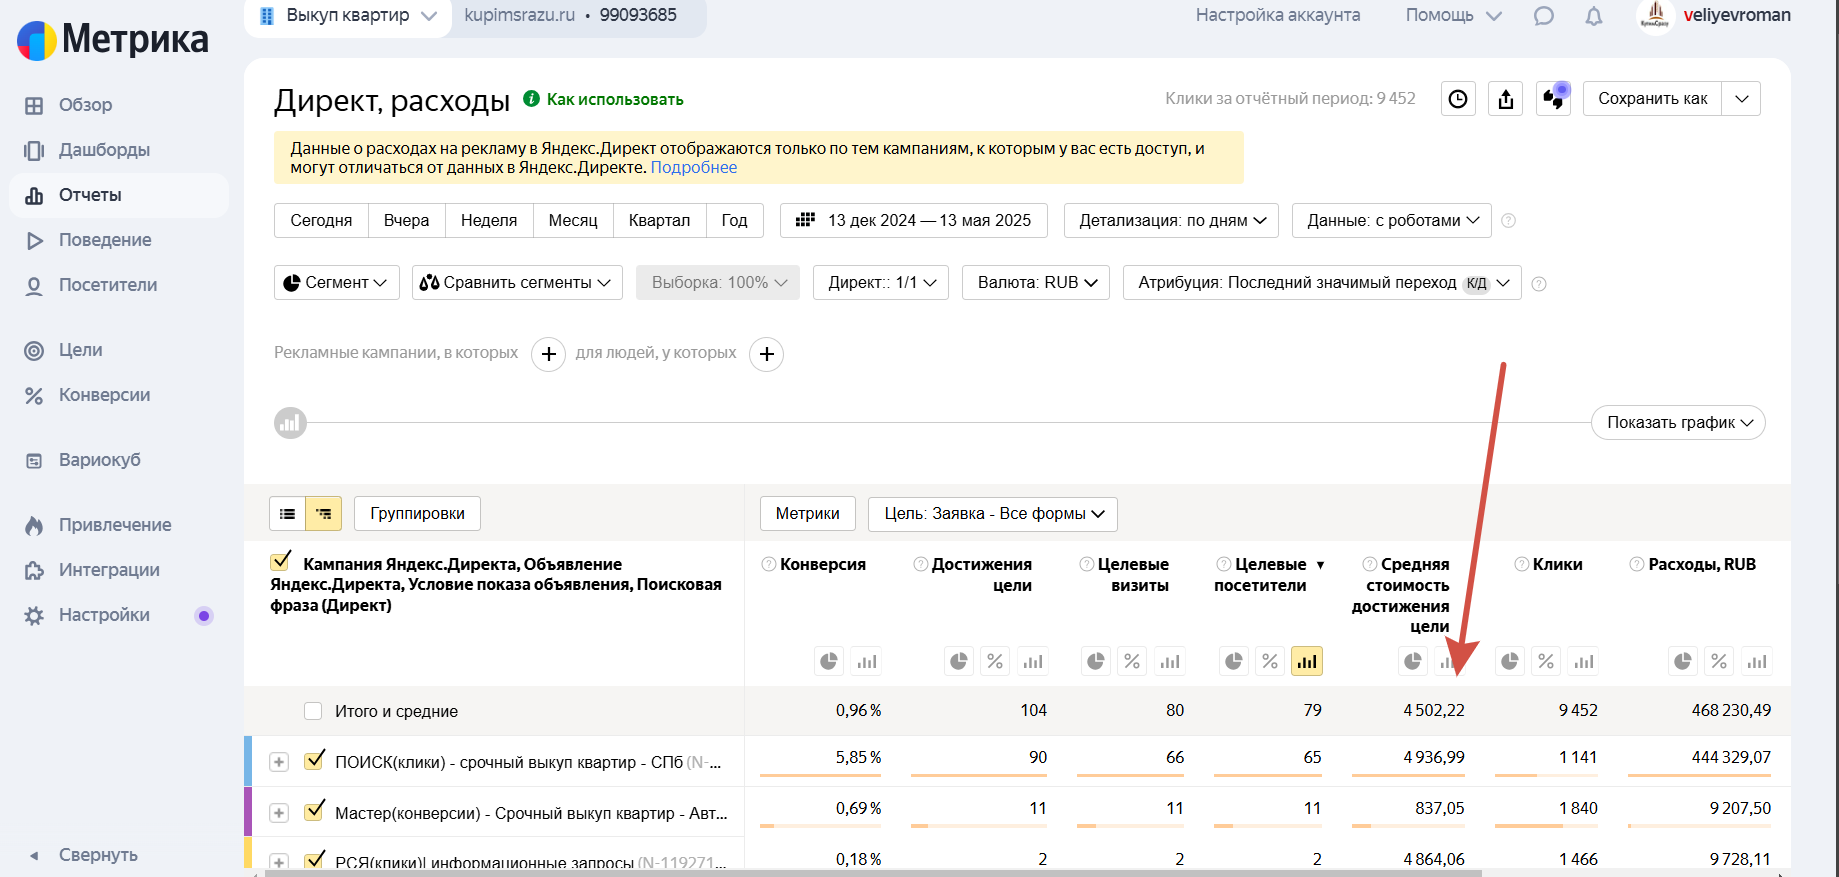The height and width of the screenshot is (877, 1839).
Task: Open the Сравнить сегменты dropdown
Action: click(x=517, y=283)
